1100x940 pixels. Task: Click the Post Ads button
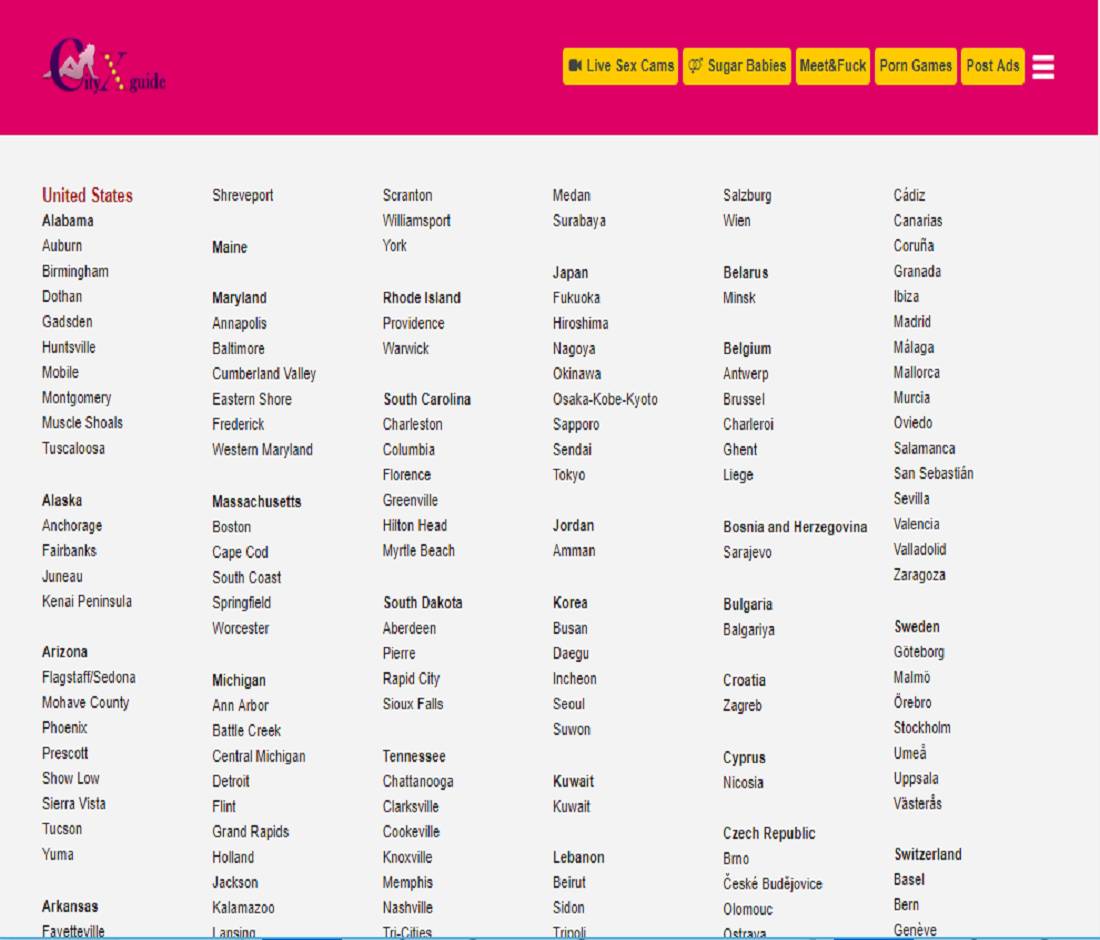[992, 66]
